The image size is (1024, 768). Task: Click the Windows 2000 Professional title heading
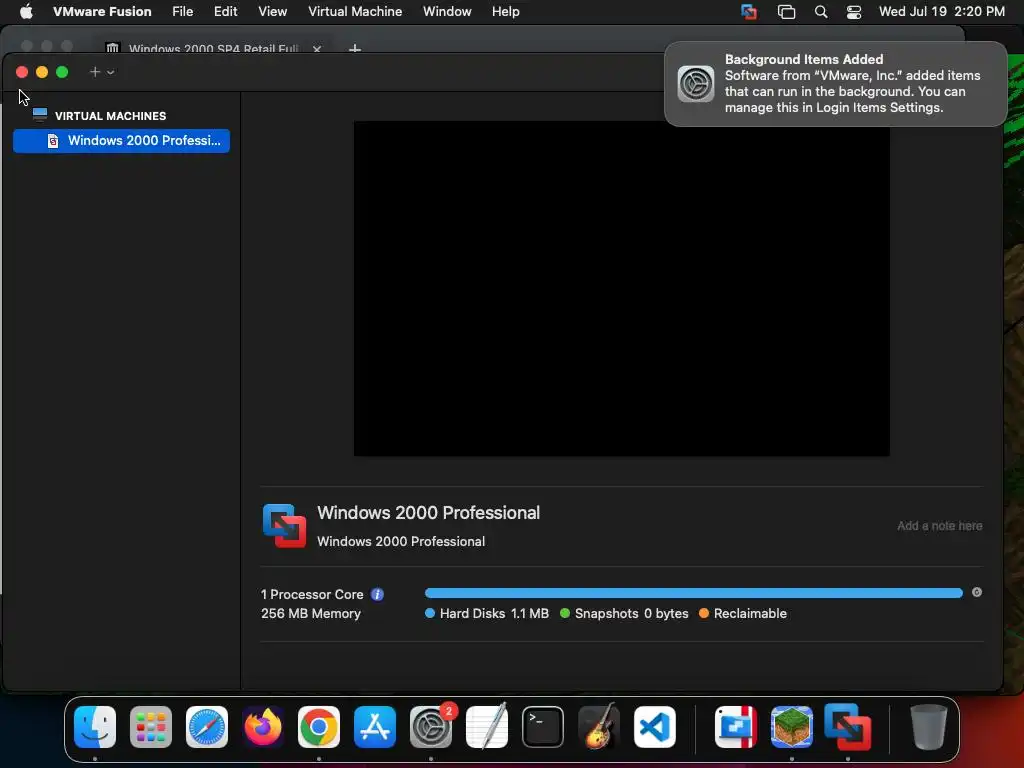(x=428, y=513)
